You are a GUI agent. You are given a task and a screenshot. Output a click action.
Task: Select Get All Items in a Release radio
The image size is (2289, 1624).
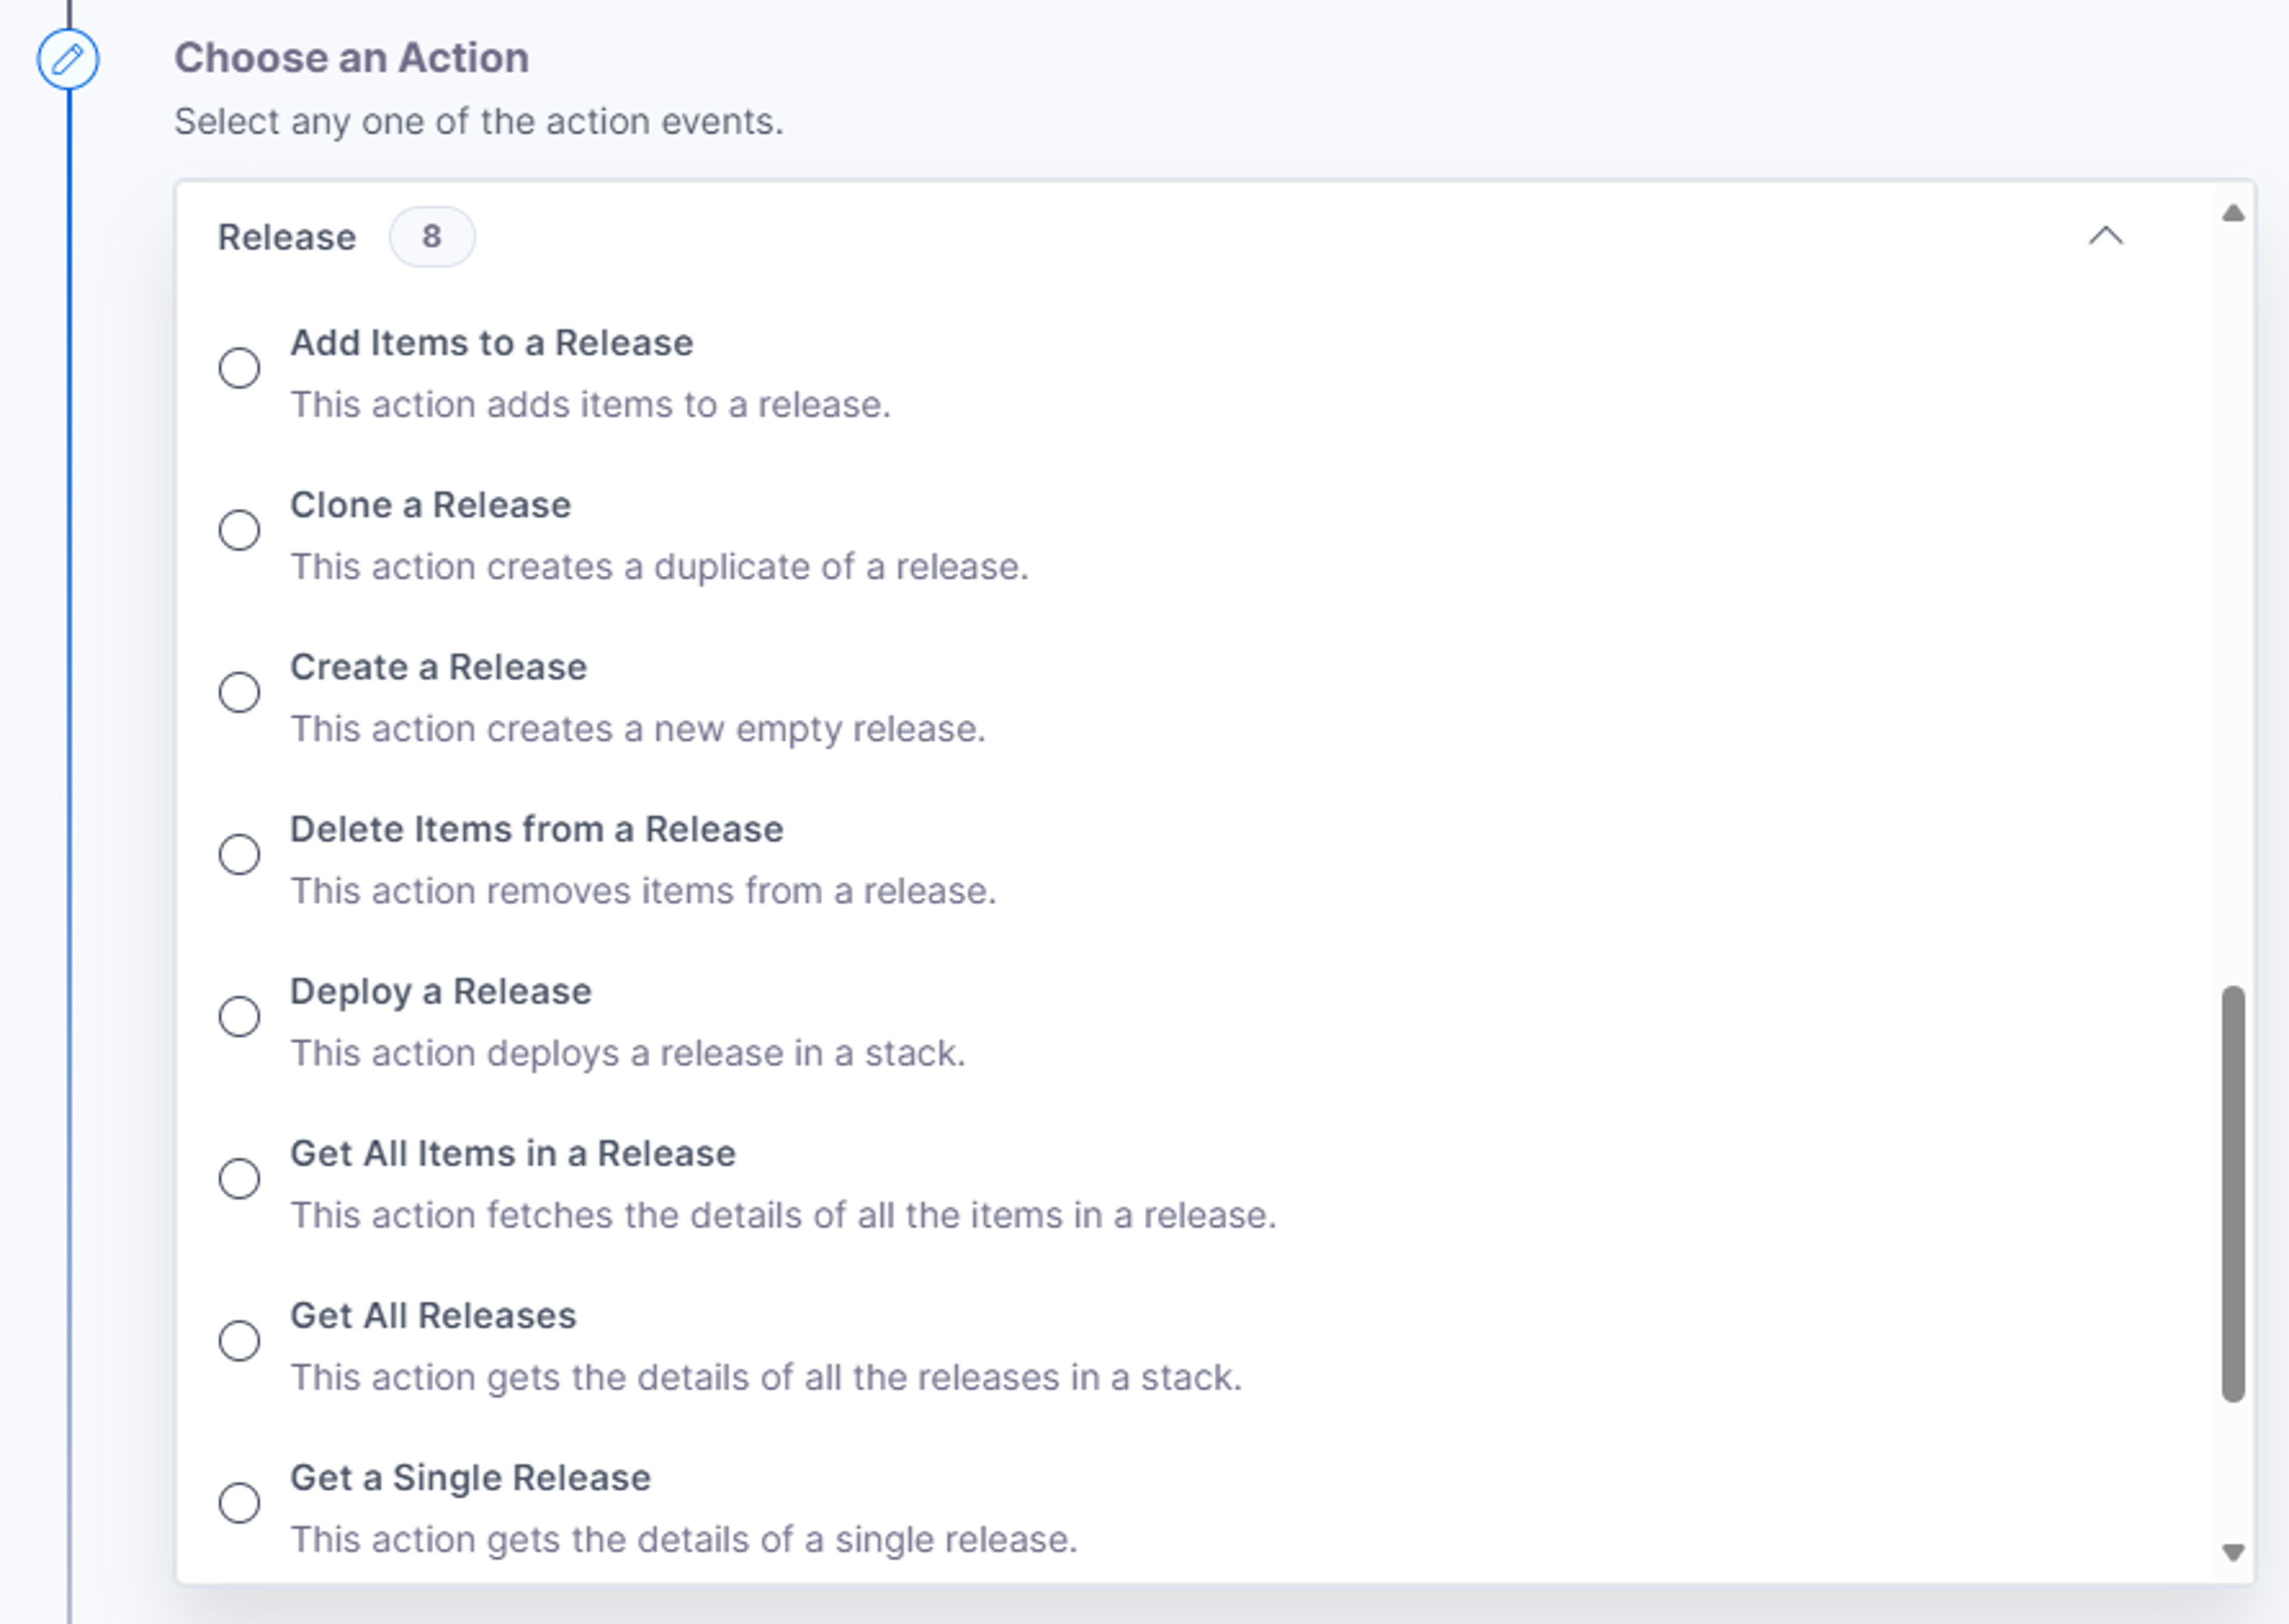[239, 1178]
